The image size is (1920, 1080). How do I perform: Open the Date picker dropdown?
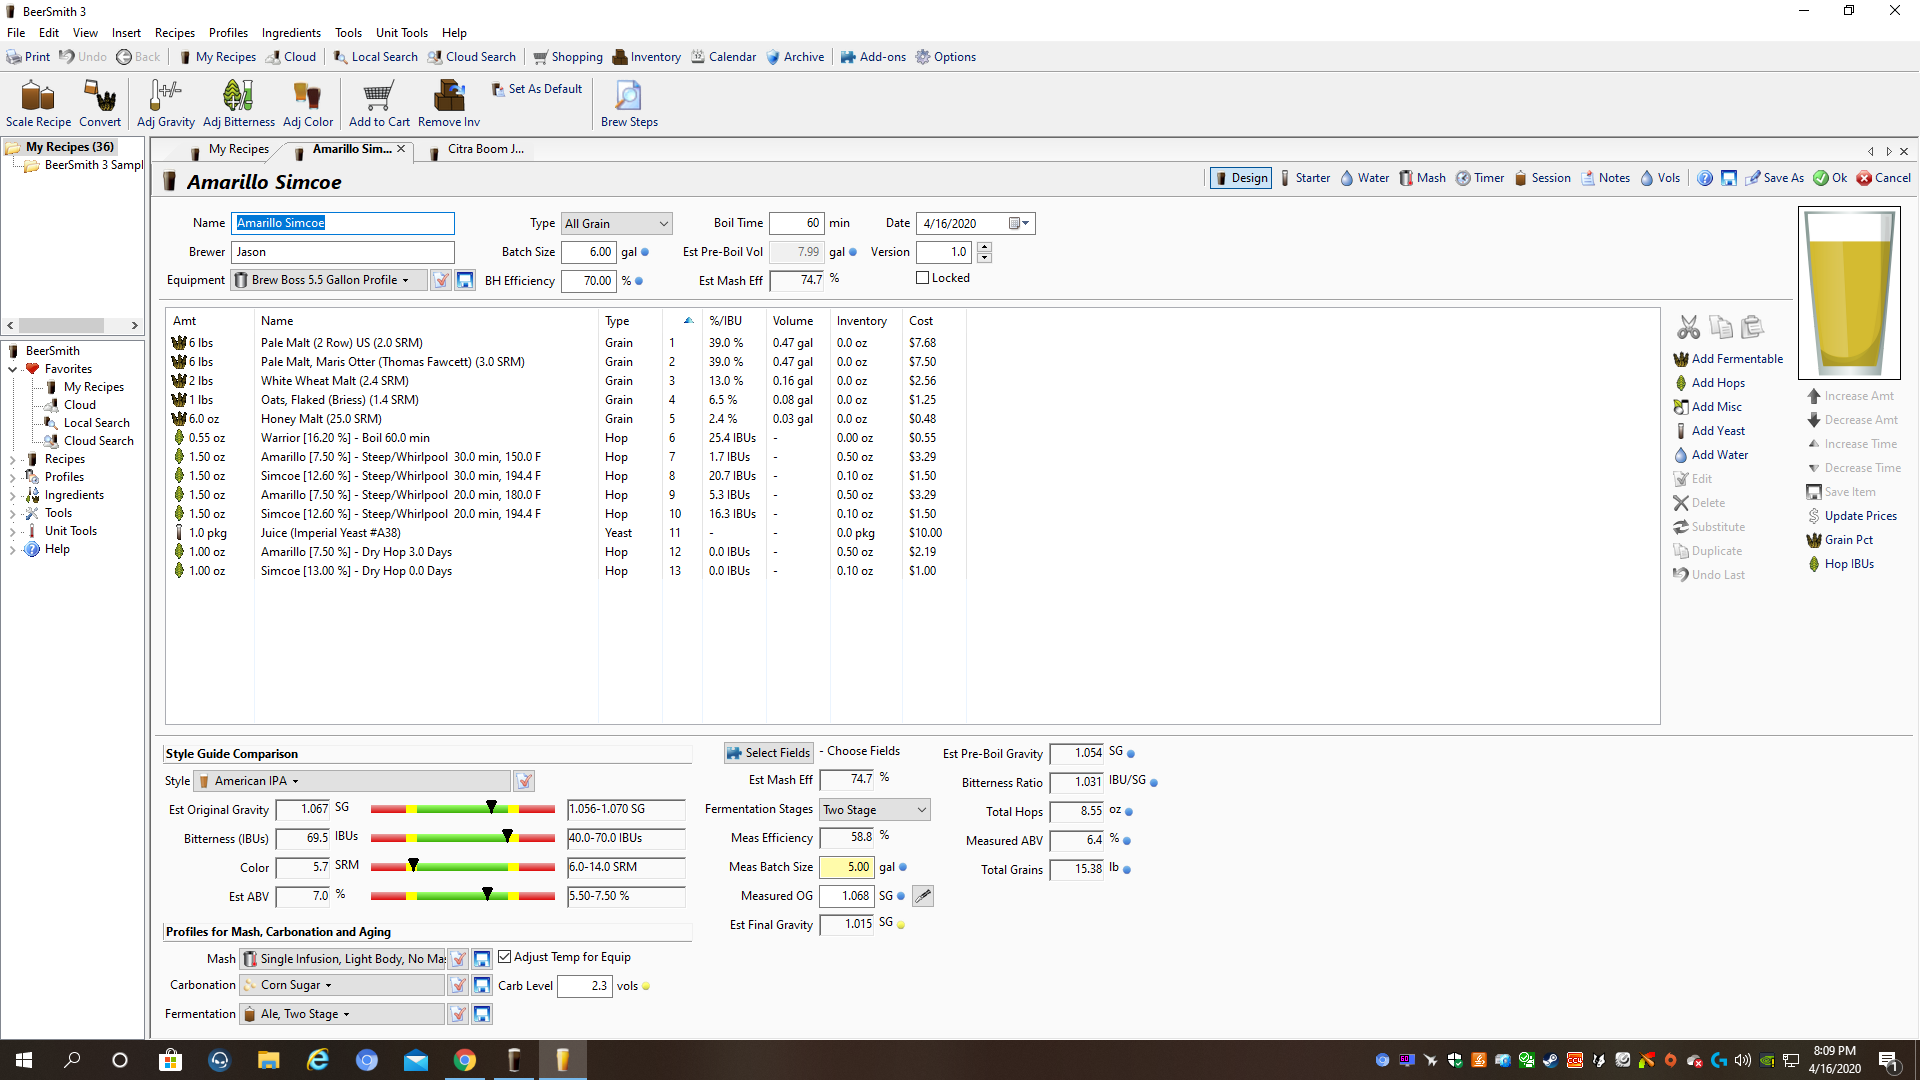[x=1019, y=224]
